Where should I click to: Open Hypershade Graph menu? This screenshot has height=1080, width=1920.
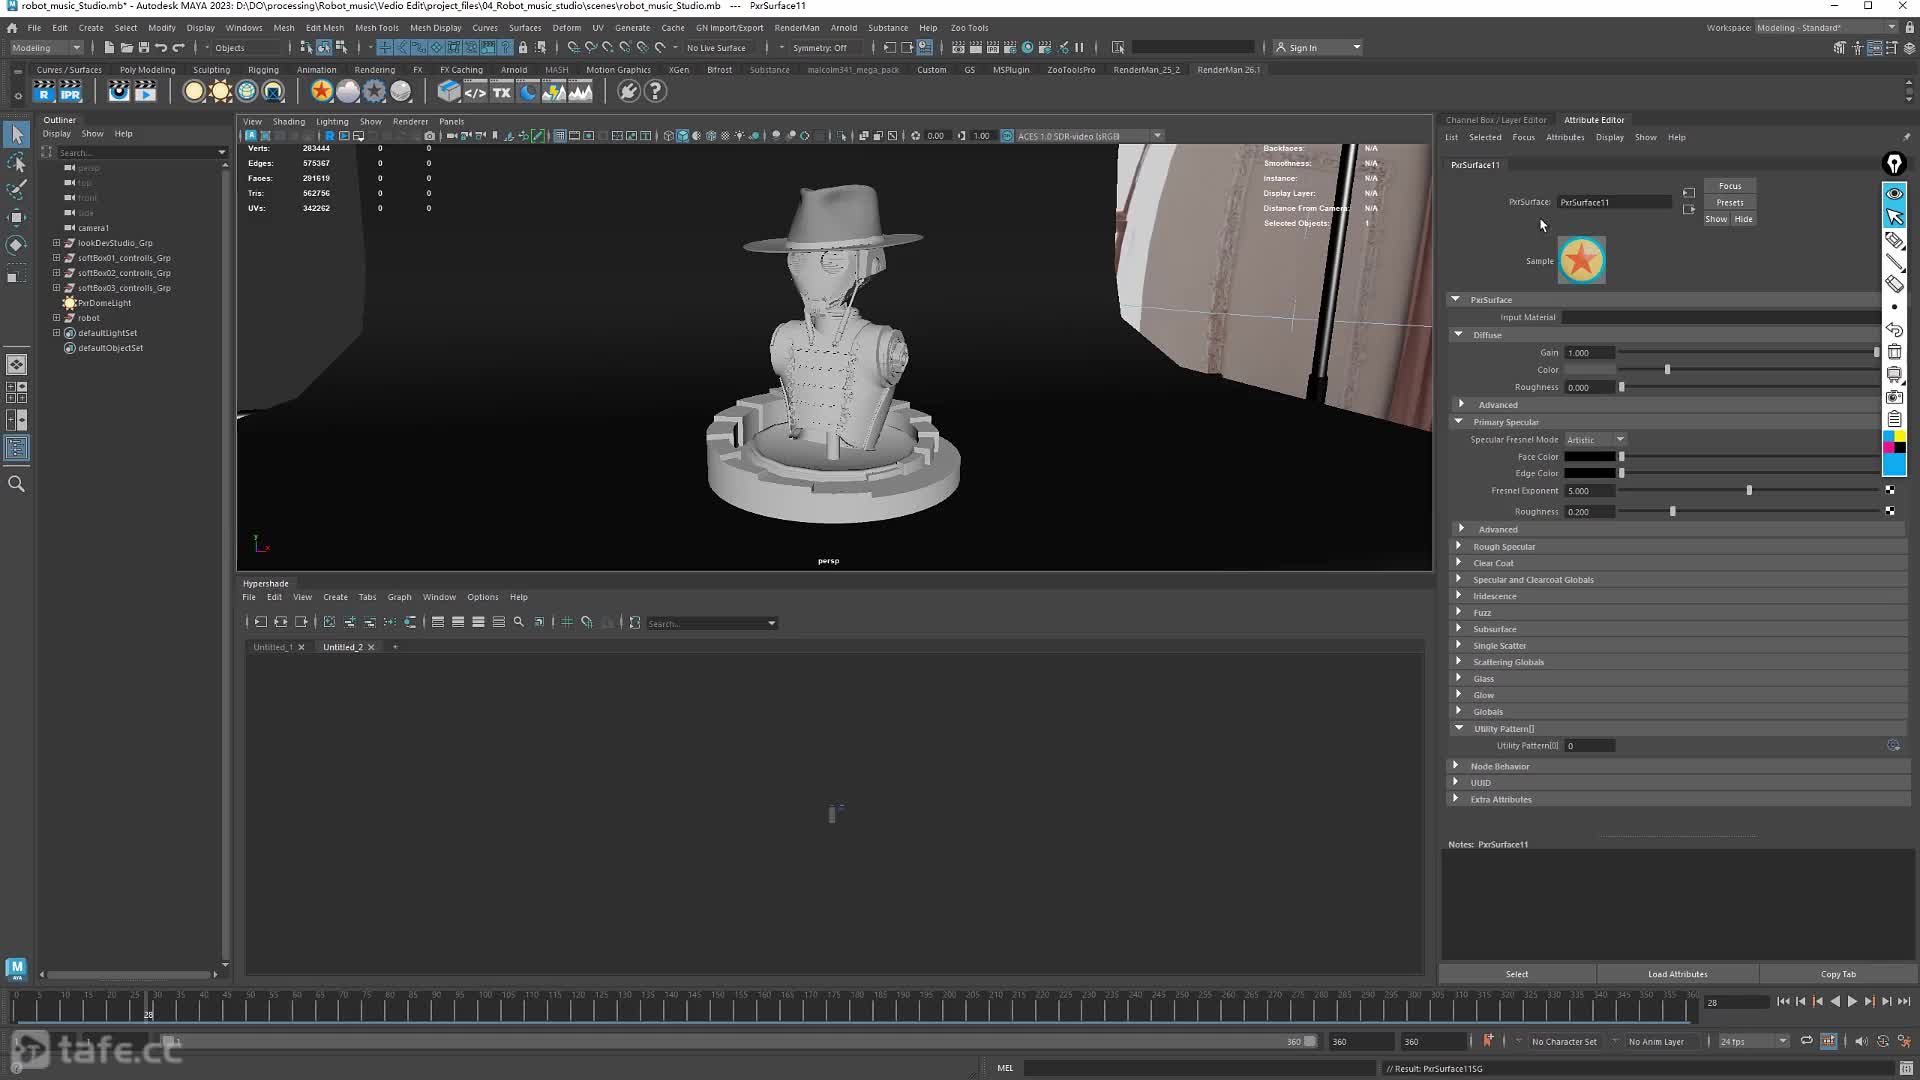[399, 597]
